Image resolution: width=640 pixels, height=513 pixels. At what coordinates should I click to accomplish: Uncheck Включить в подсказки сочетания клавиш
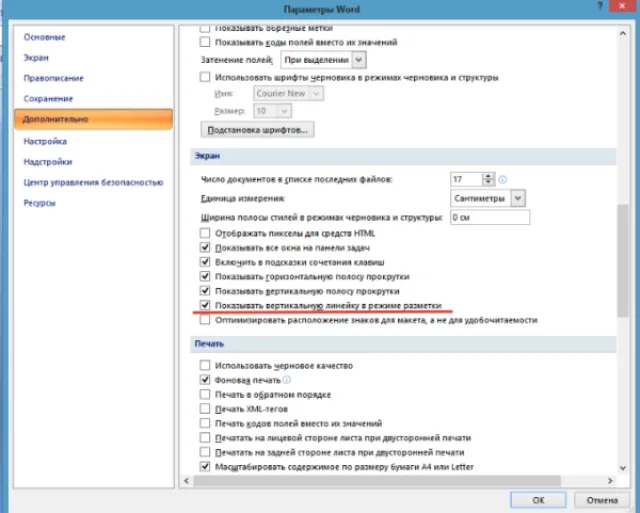click(x=205, y=262)
